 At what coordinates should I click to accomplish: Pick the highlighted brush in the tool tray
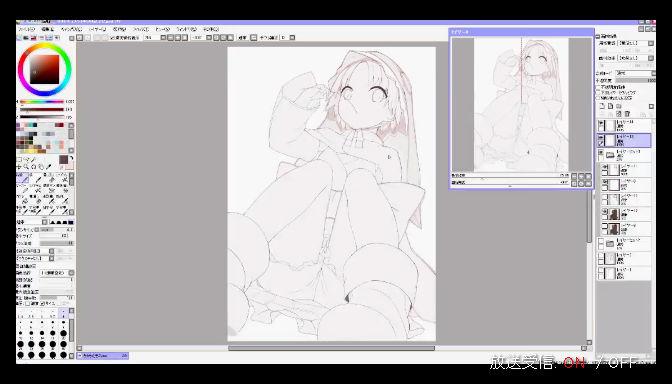23,177
